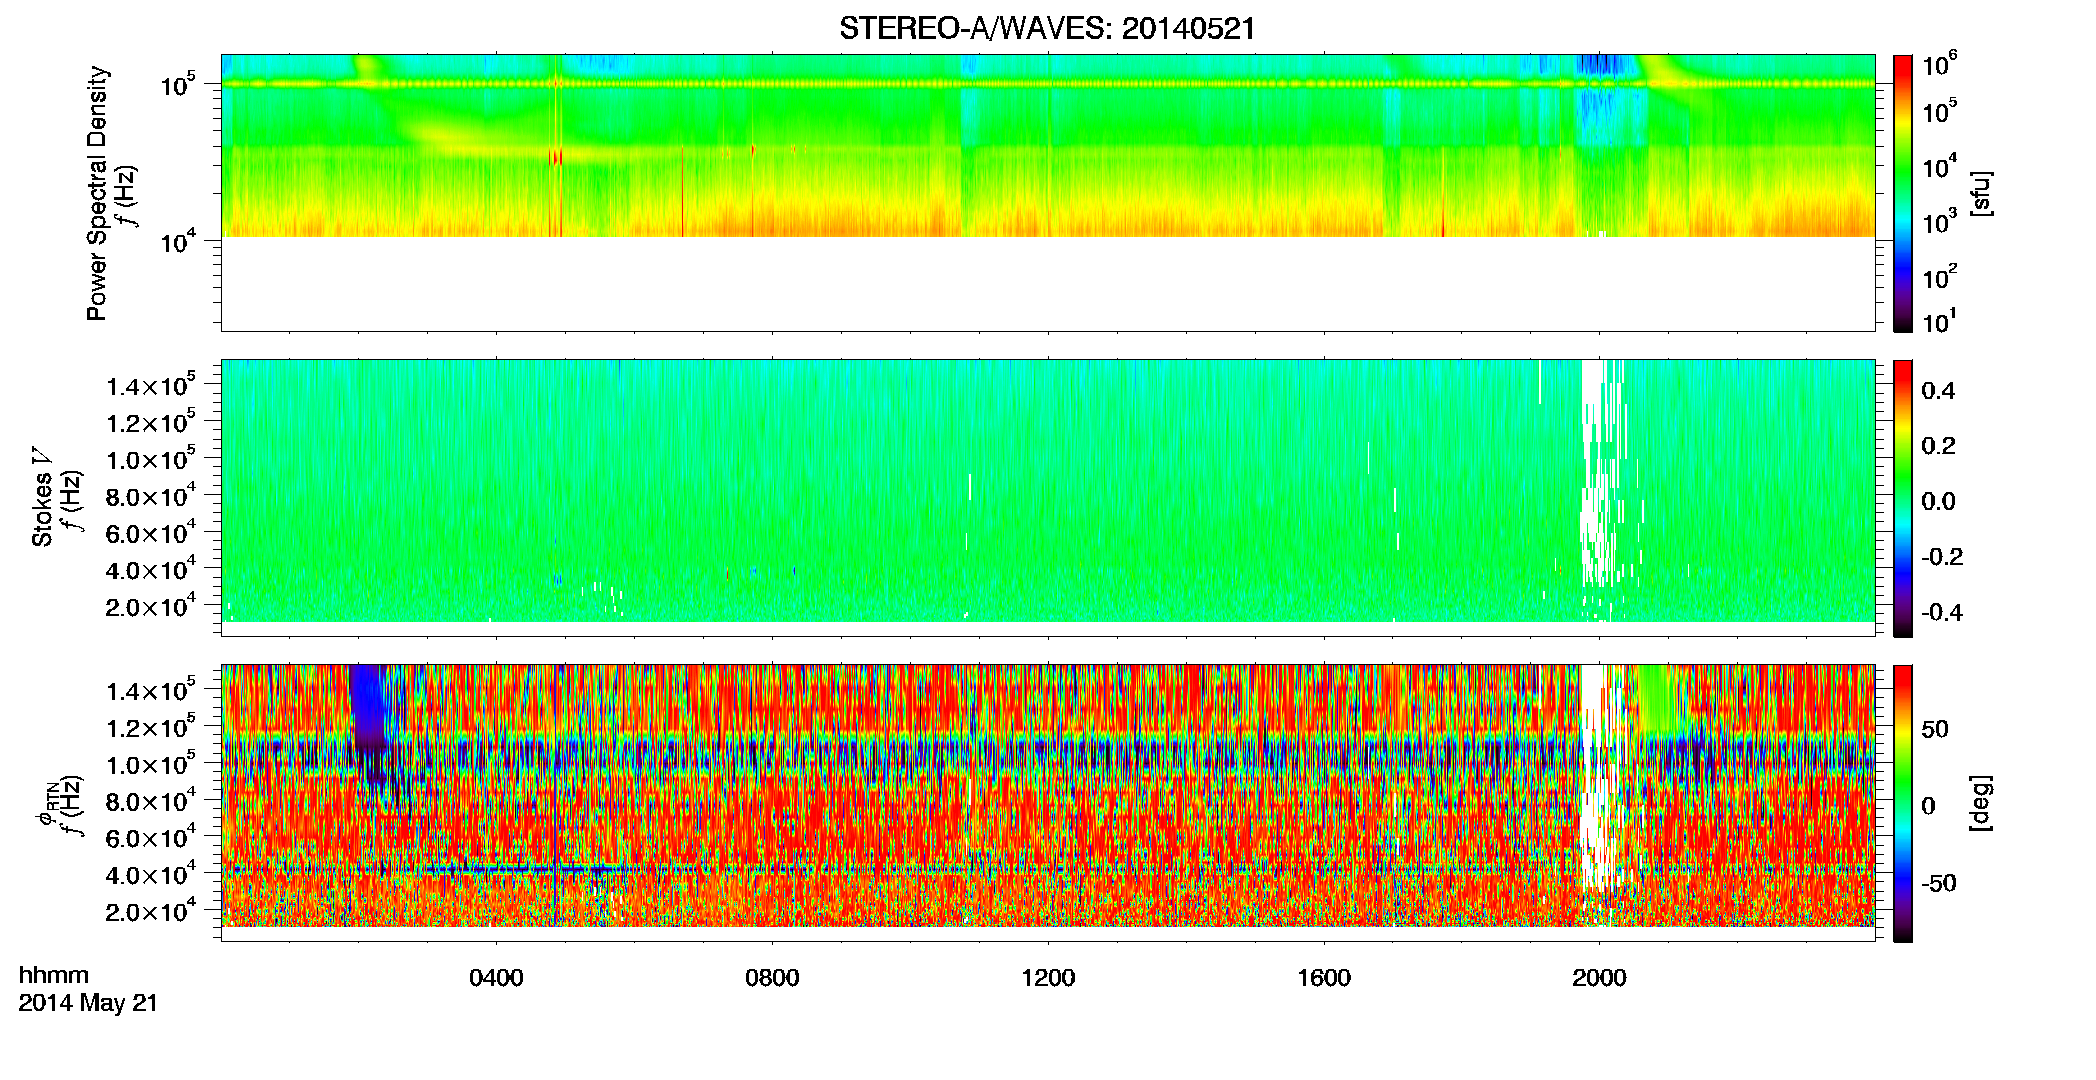Click the 1200 time axis label

[x=1048, y=978]
